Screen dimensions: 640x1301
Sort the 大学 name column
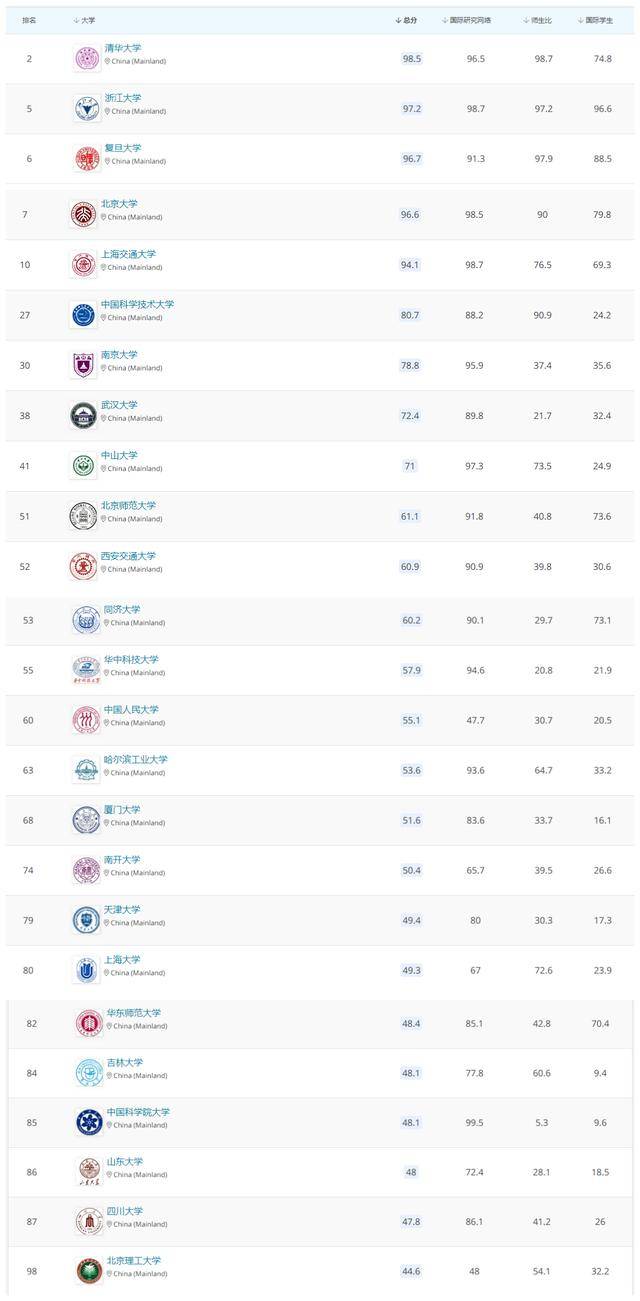(85, 20)
